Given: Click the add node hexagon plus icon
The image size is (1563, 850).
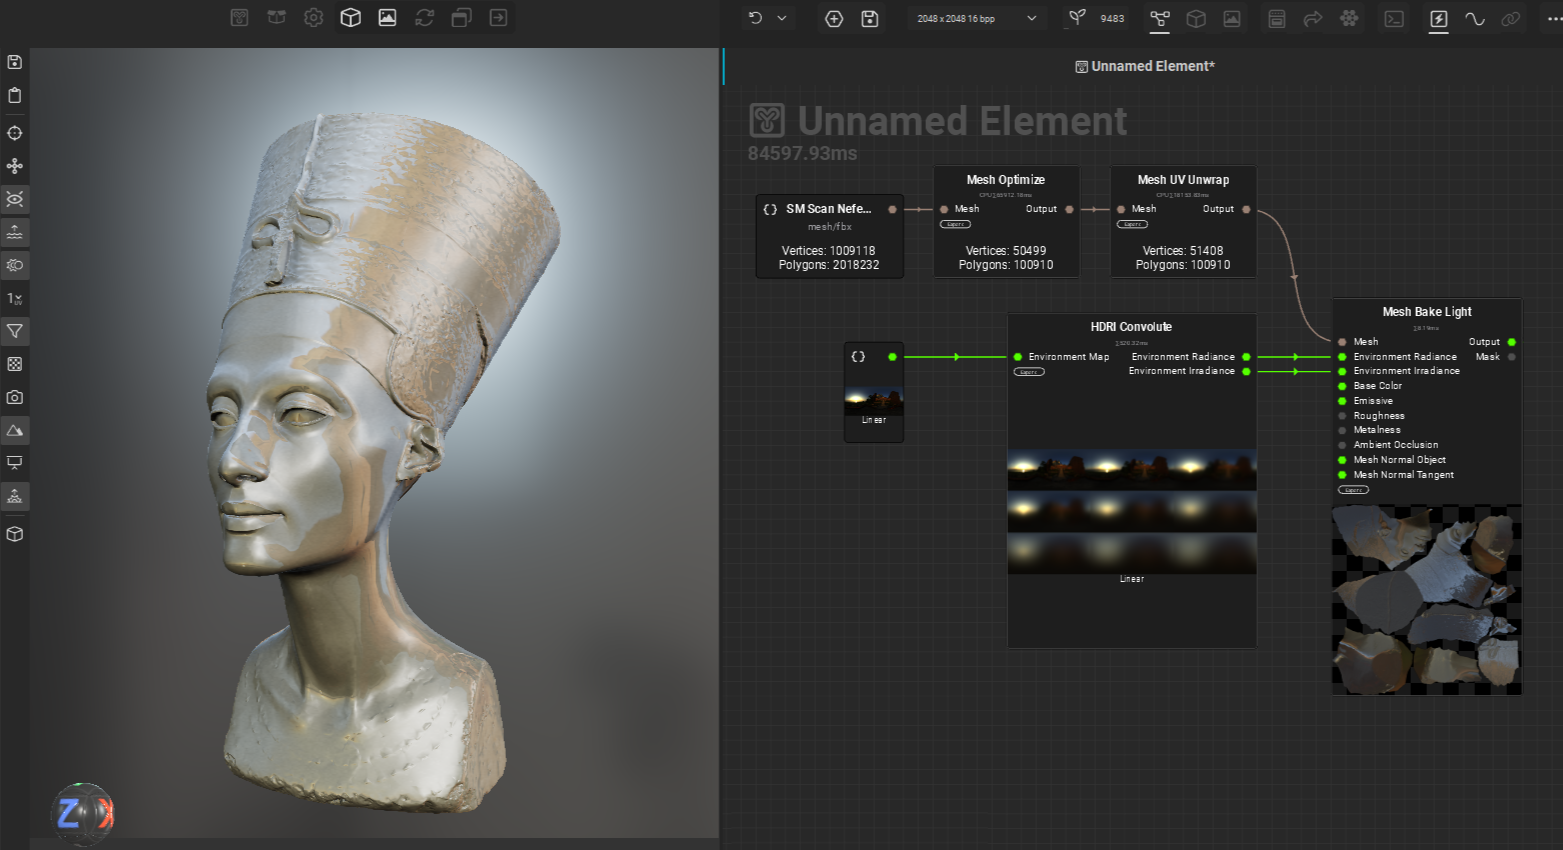Looking at the screenshot, I should click(834, 19).
